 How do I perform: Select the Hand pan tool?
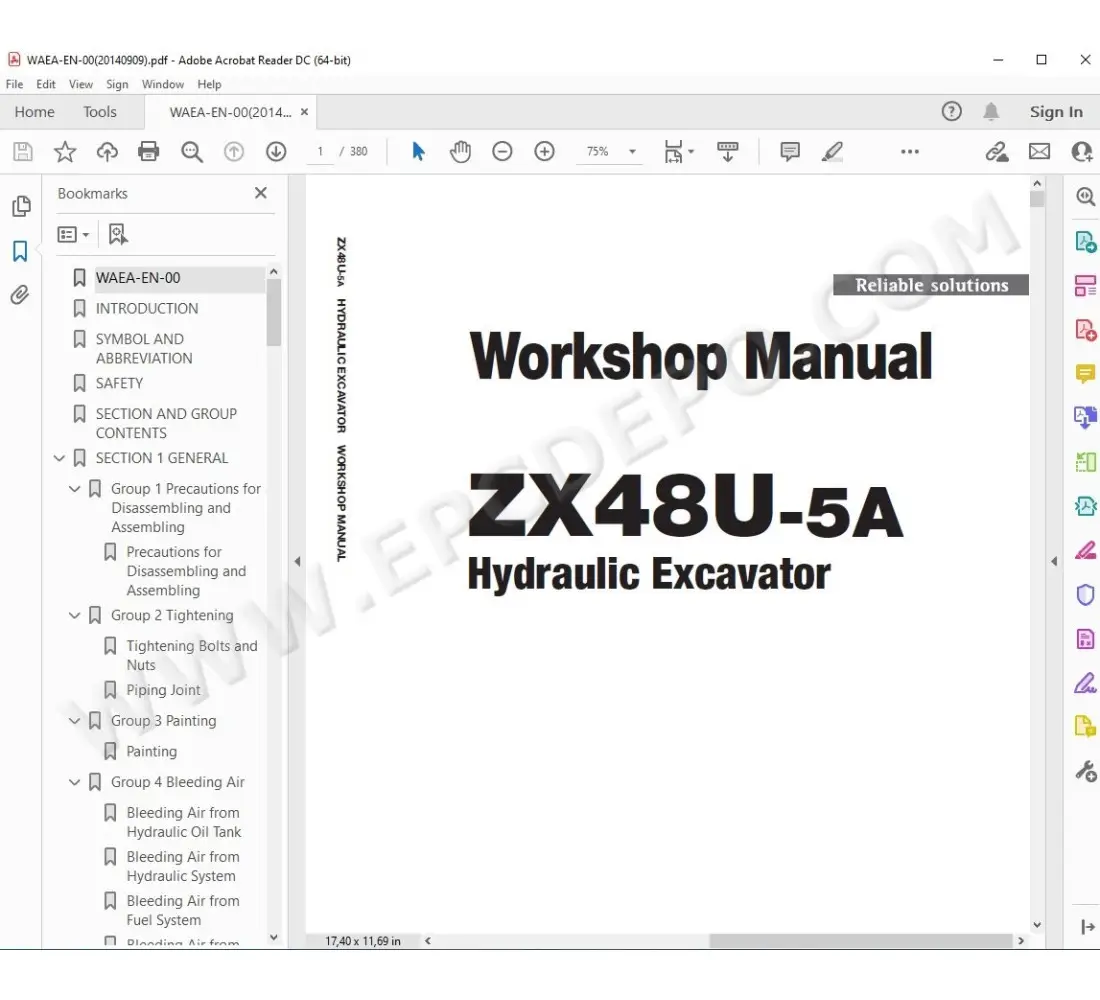460,152
